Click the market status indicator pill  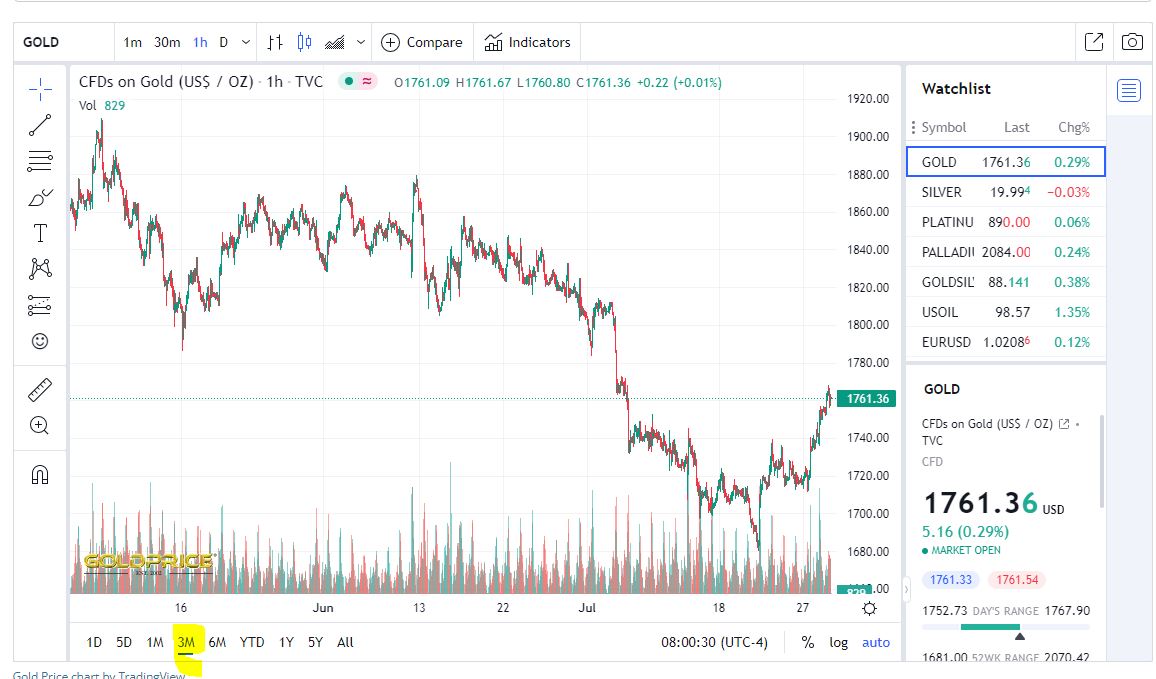358,82
